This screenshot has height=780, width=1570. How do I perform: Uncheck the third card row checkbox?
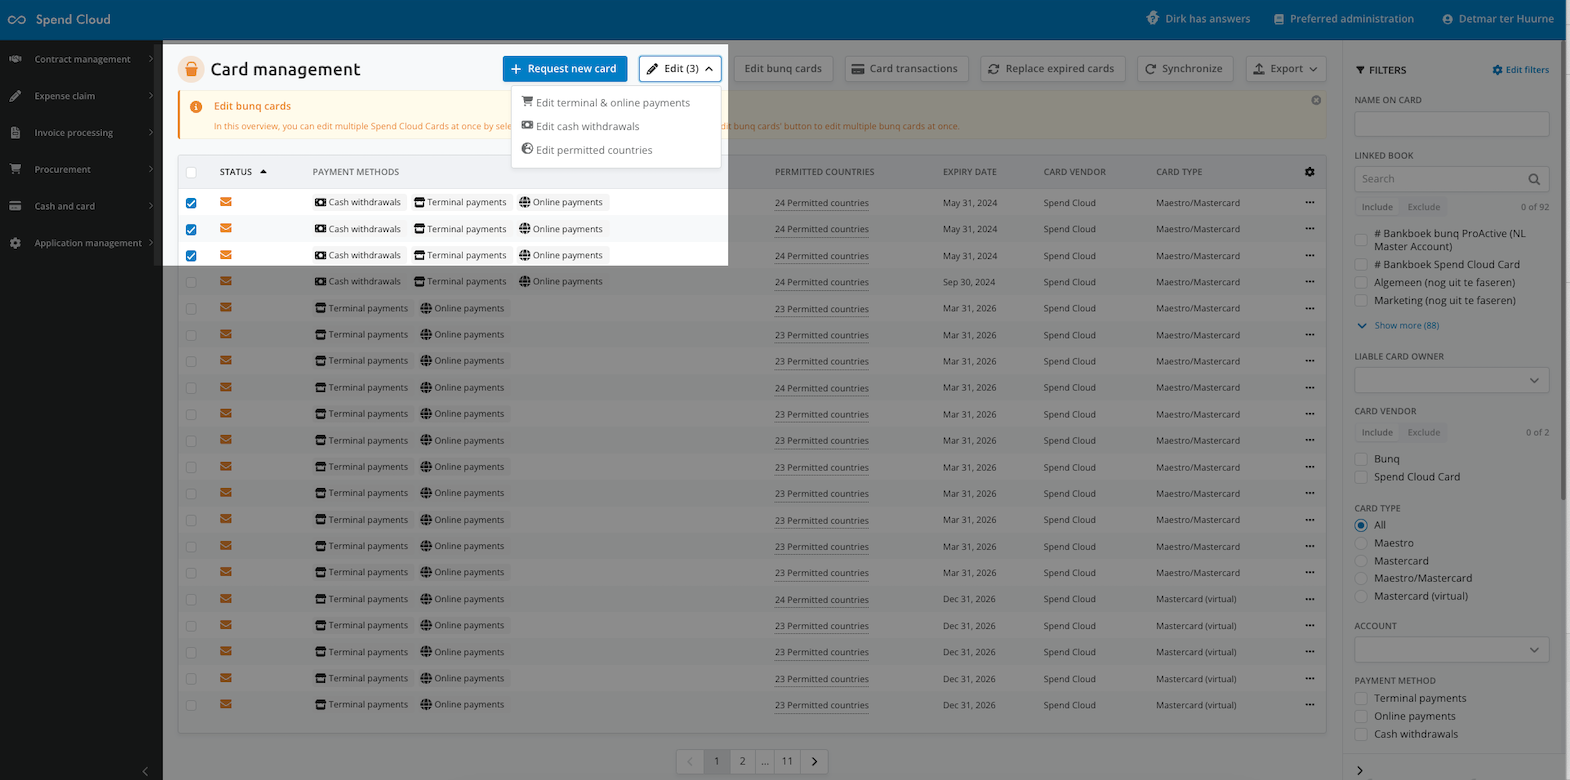pos(191,256)
